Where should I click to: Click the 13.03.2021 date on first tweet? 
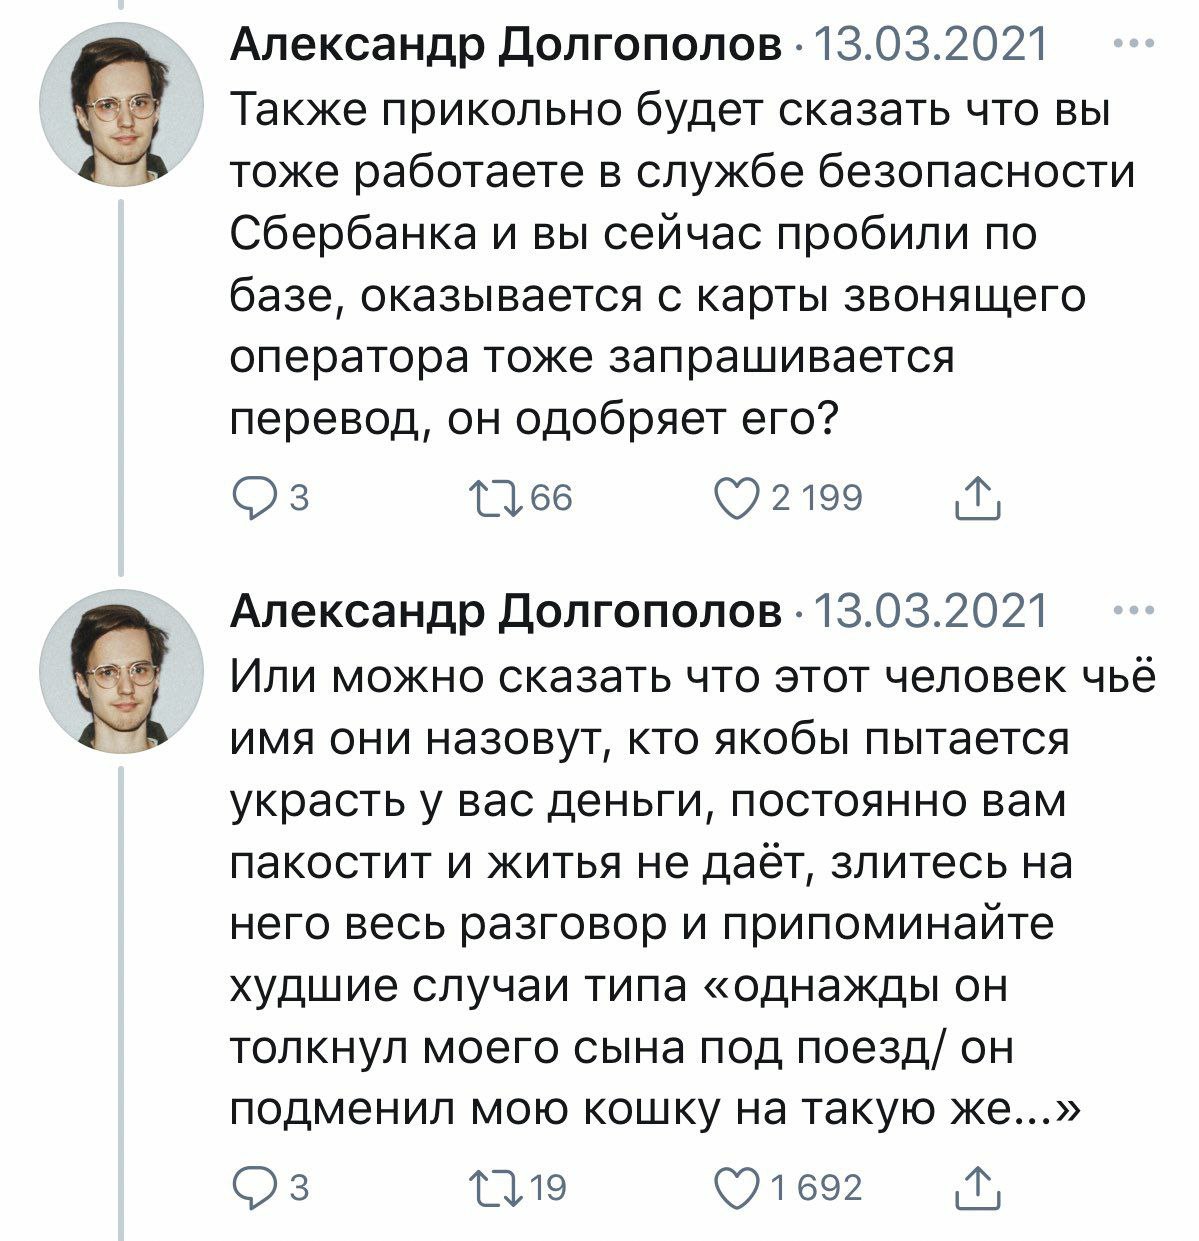[x=932, y=45]
